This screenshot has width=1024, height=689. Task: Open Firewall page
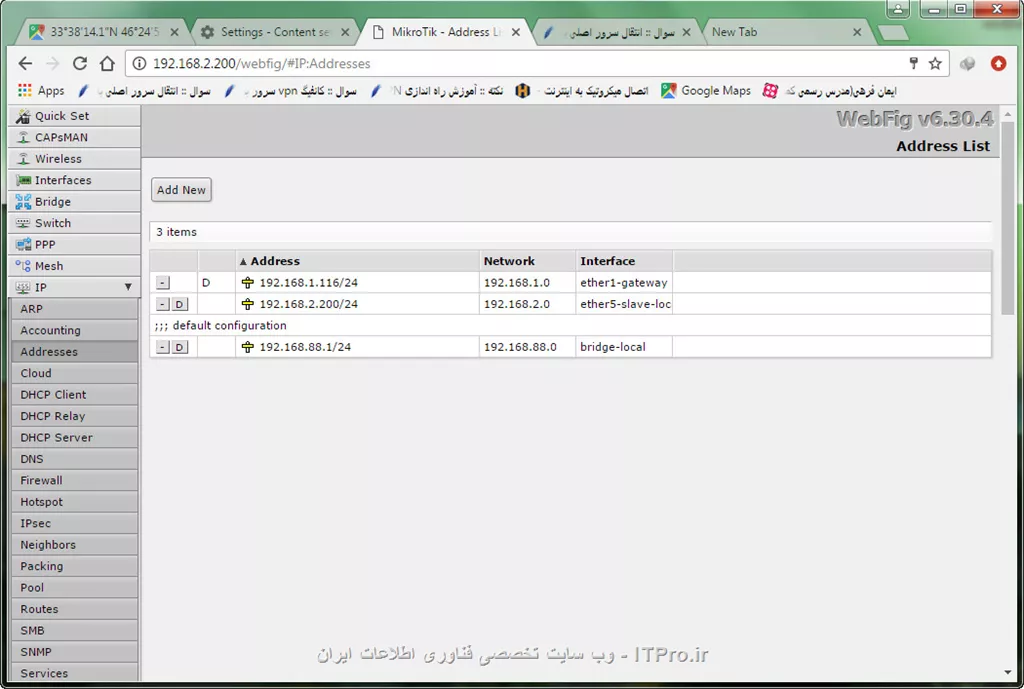coord(74,480)
